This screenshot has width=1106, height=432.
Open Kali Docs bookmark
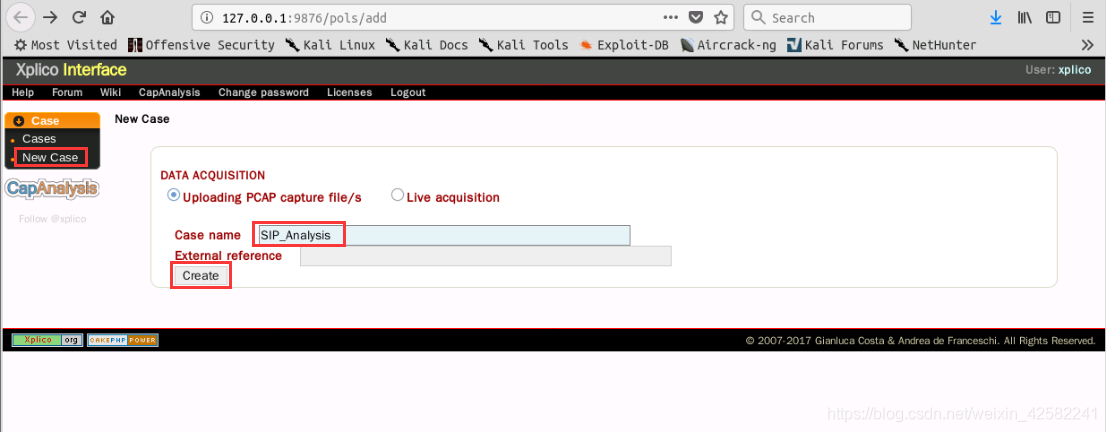[x=427, y=45]
